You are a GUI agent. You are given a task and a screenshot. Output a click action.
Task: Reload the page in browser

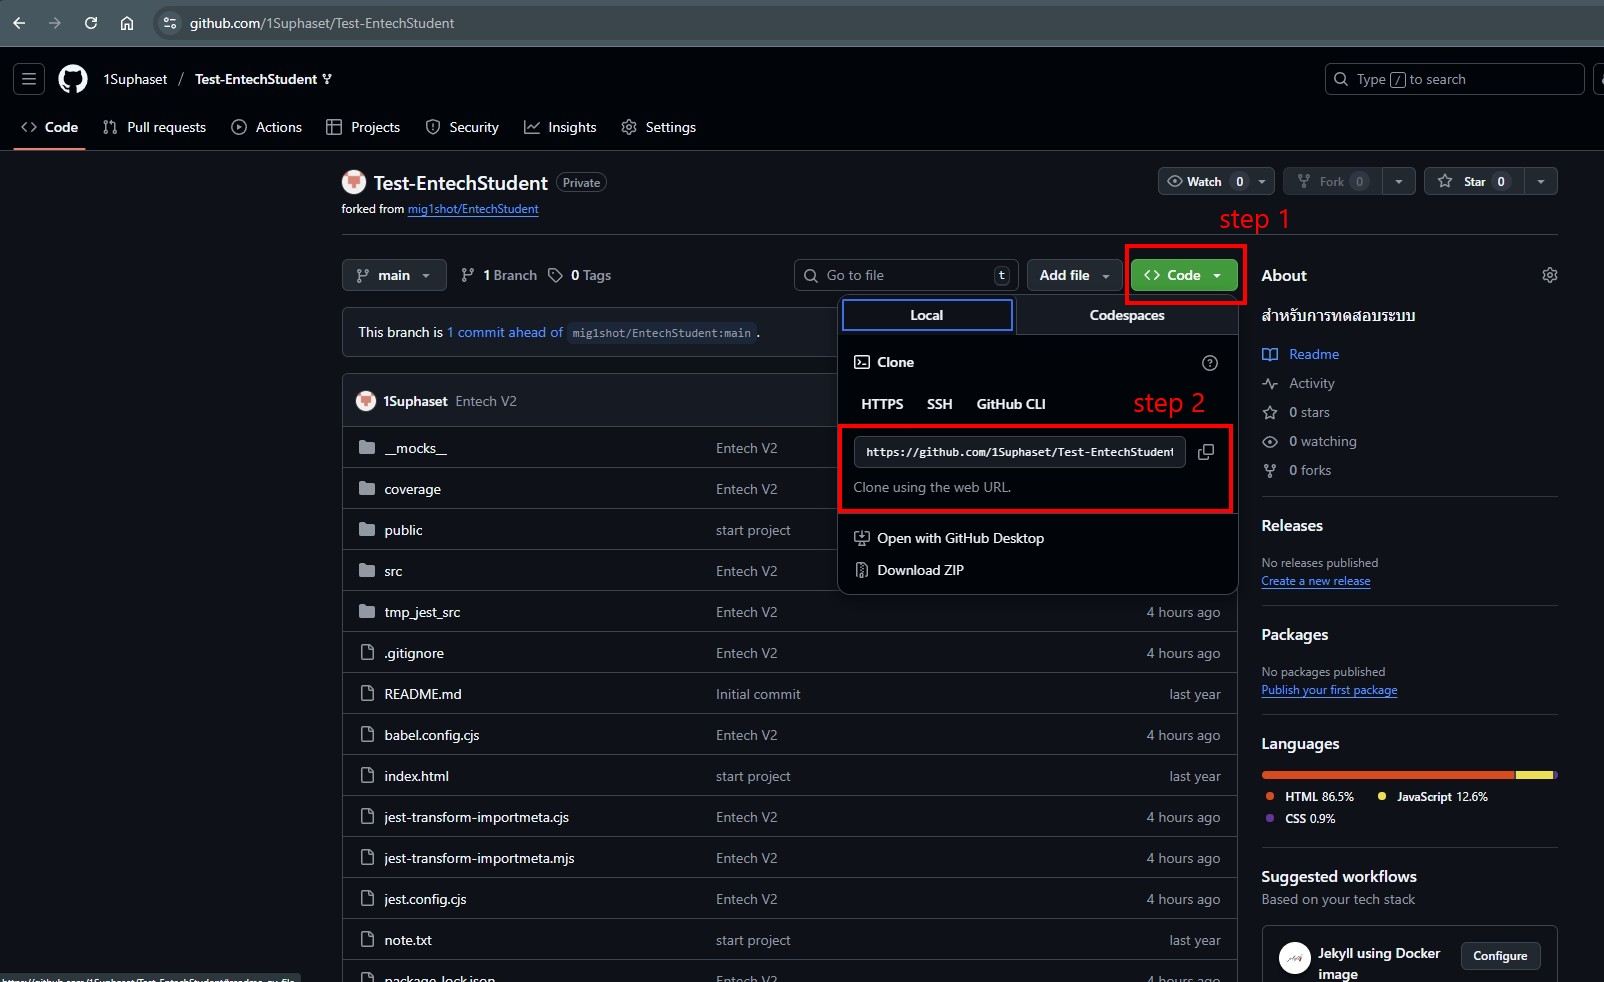point(91,23)
